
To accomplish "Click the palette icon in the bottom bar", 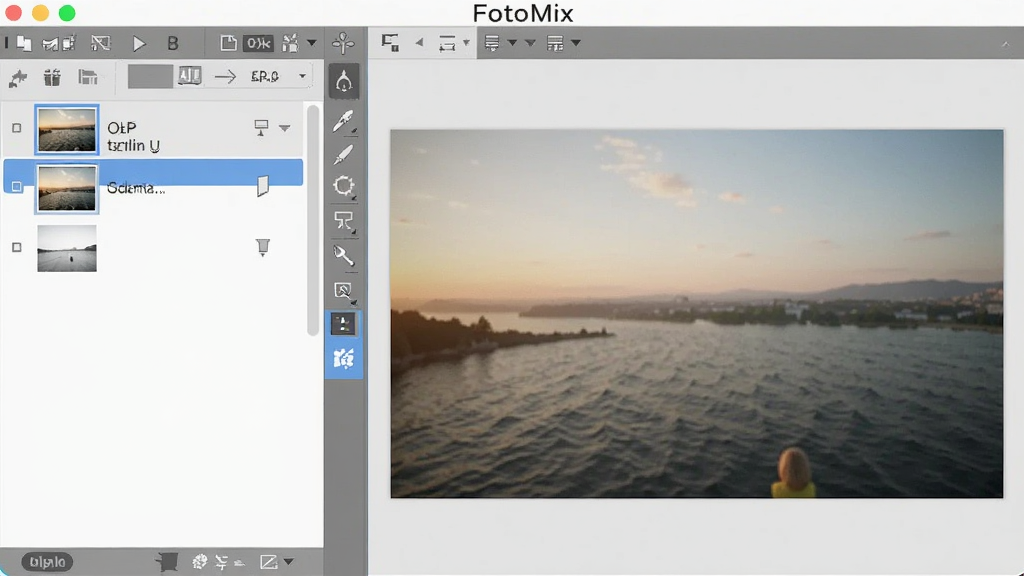I will coord(200,562).
